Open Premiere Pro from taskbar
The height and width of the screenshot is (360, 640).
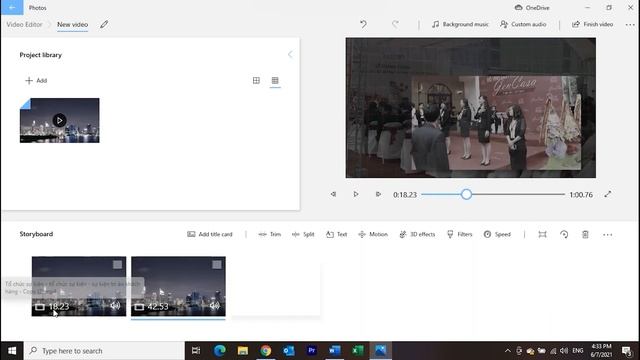(312, 351)
